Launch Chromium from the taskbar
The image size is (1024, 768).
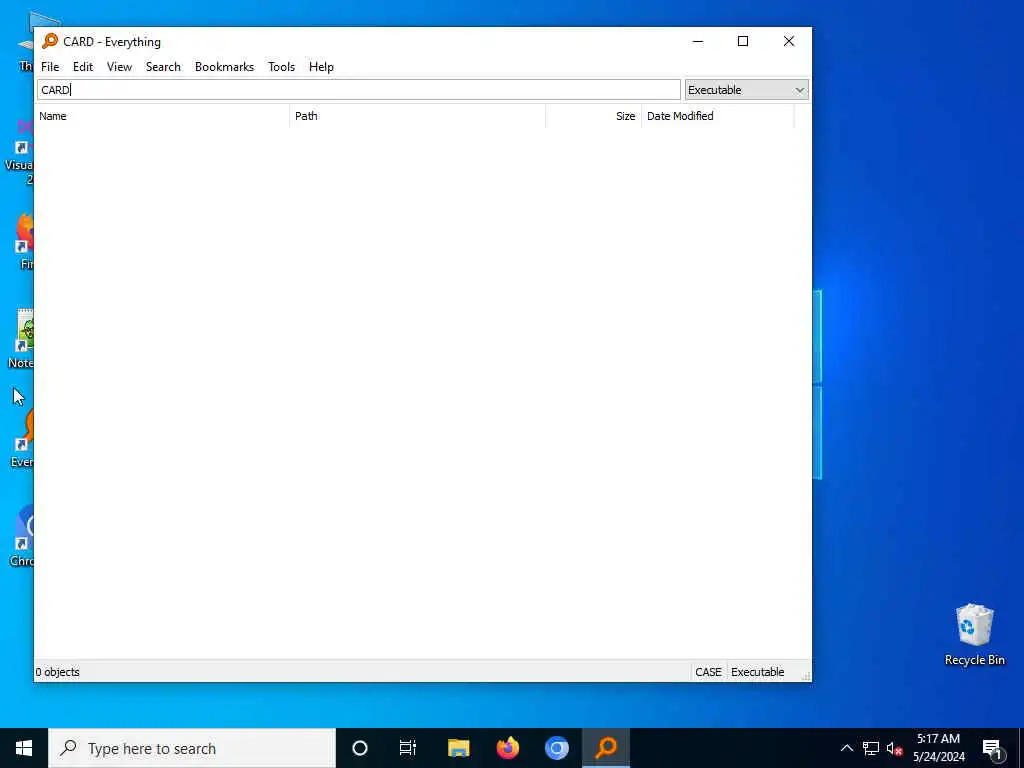557,748
